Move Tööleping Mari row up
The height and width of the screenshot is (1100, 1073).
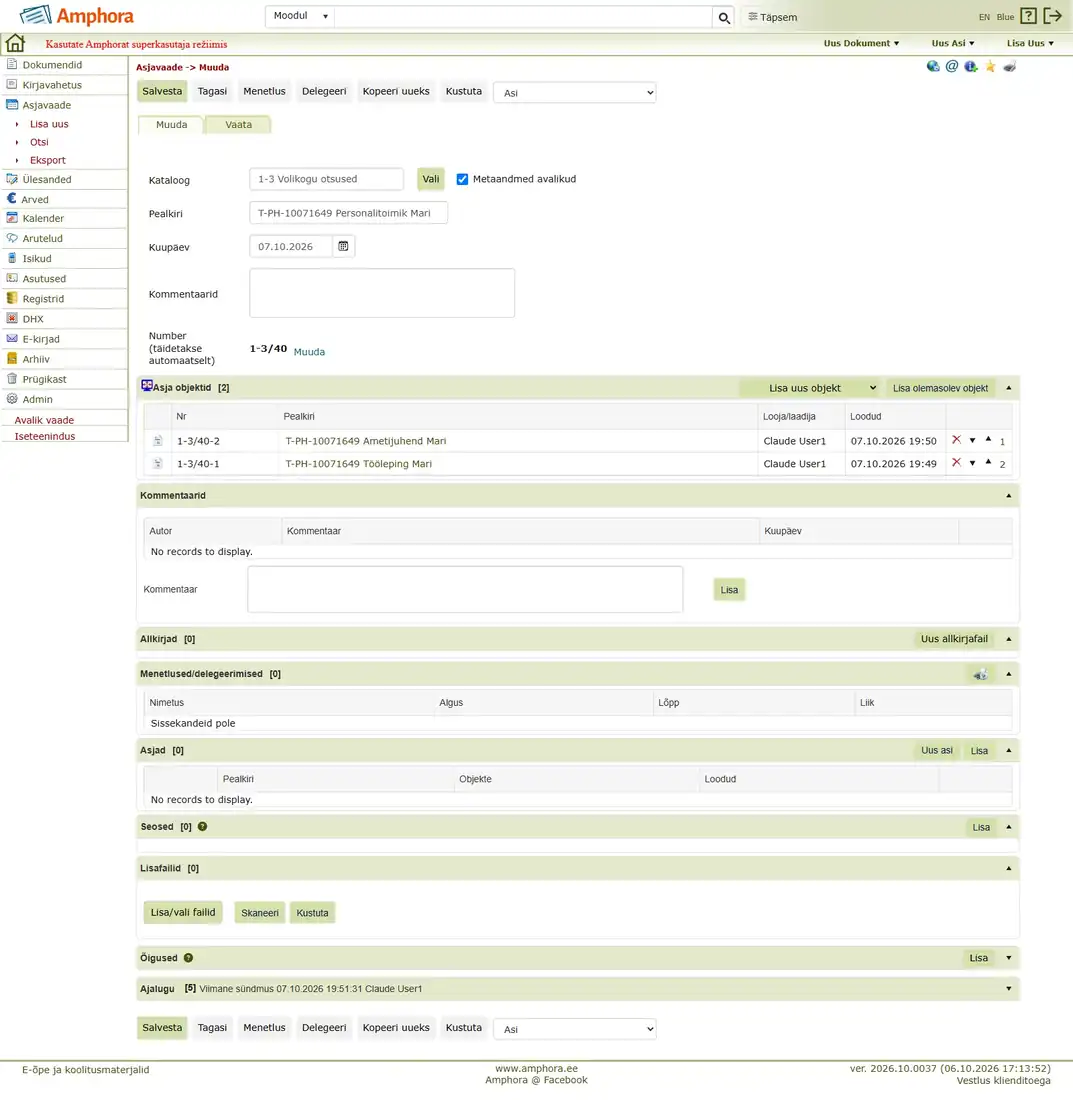coord(988,462)
